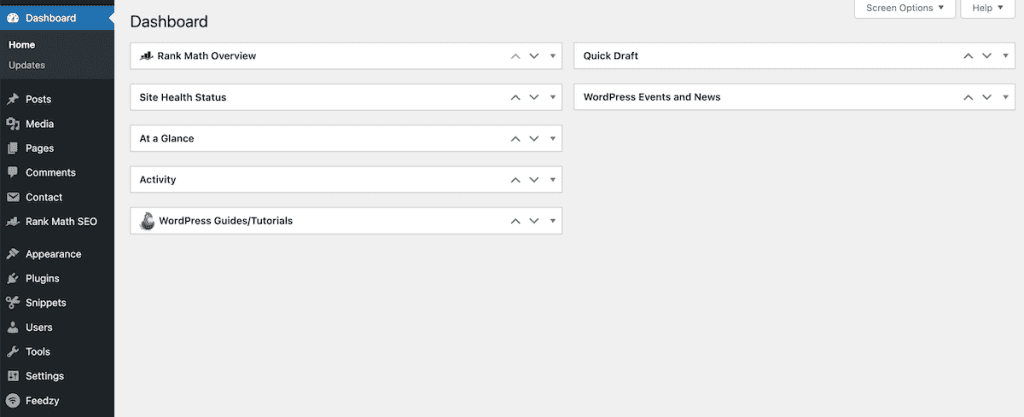Expand the WordPress Guides/Tutorials panel toggle
Image resolution: width=1024 pixels, height=417 pixels.
552,221
